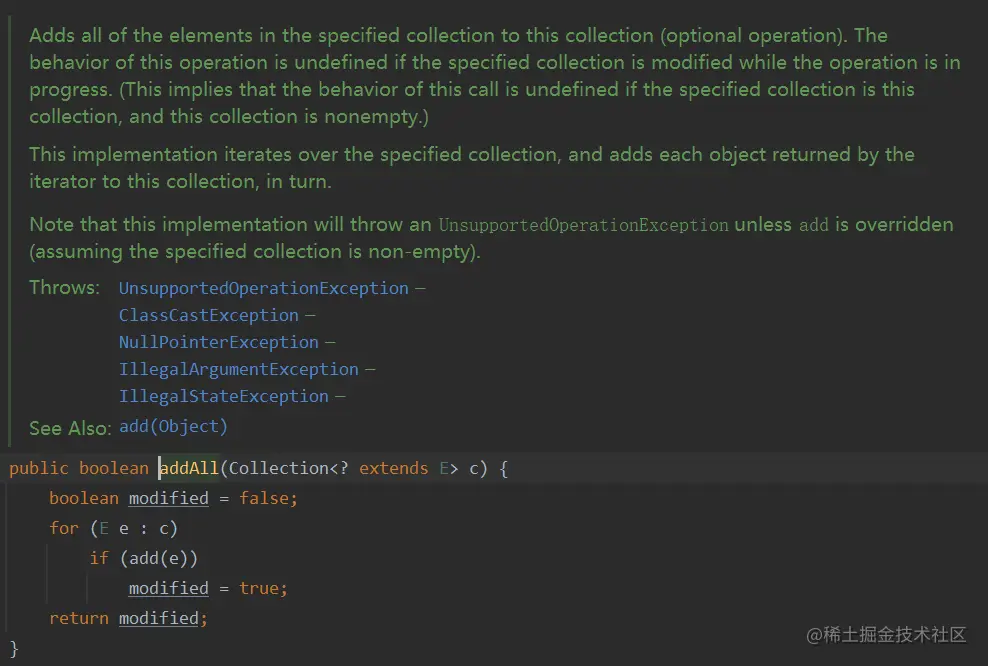The width and height of the screenshot is (988, 666).
Task: Click the addAll method name
Action: tap(188, 468)
